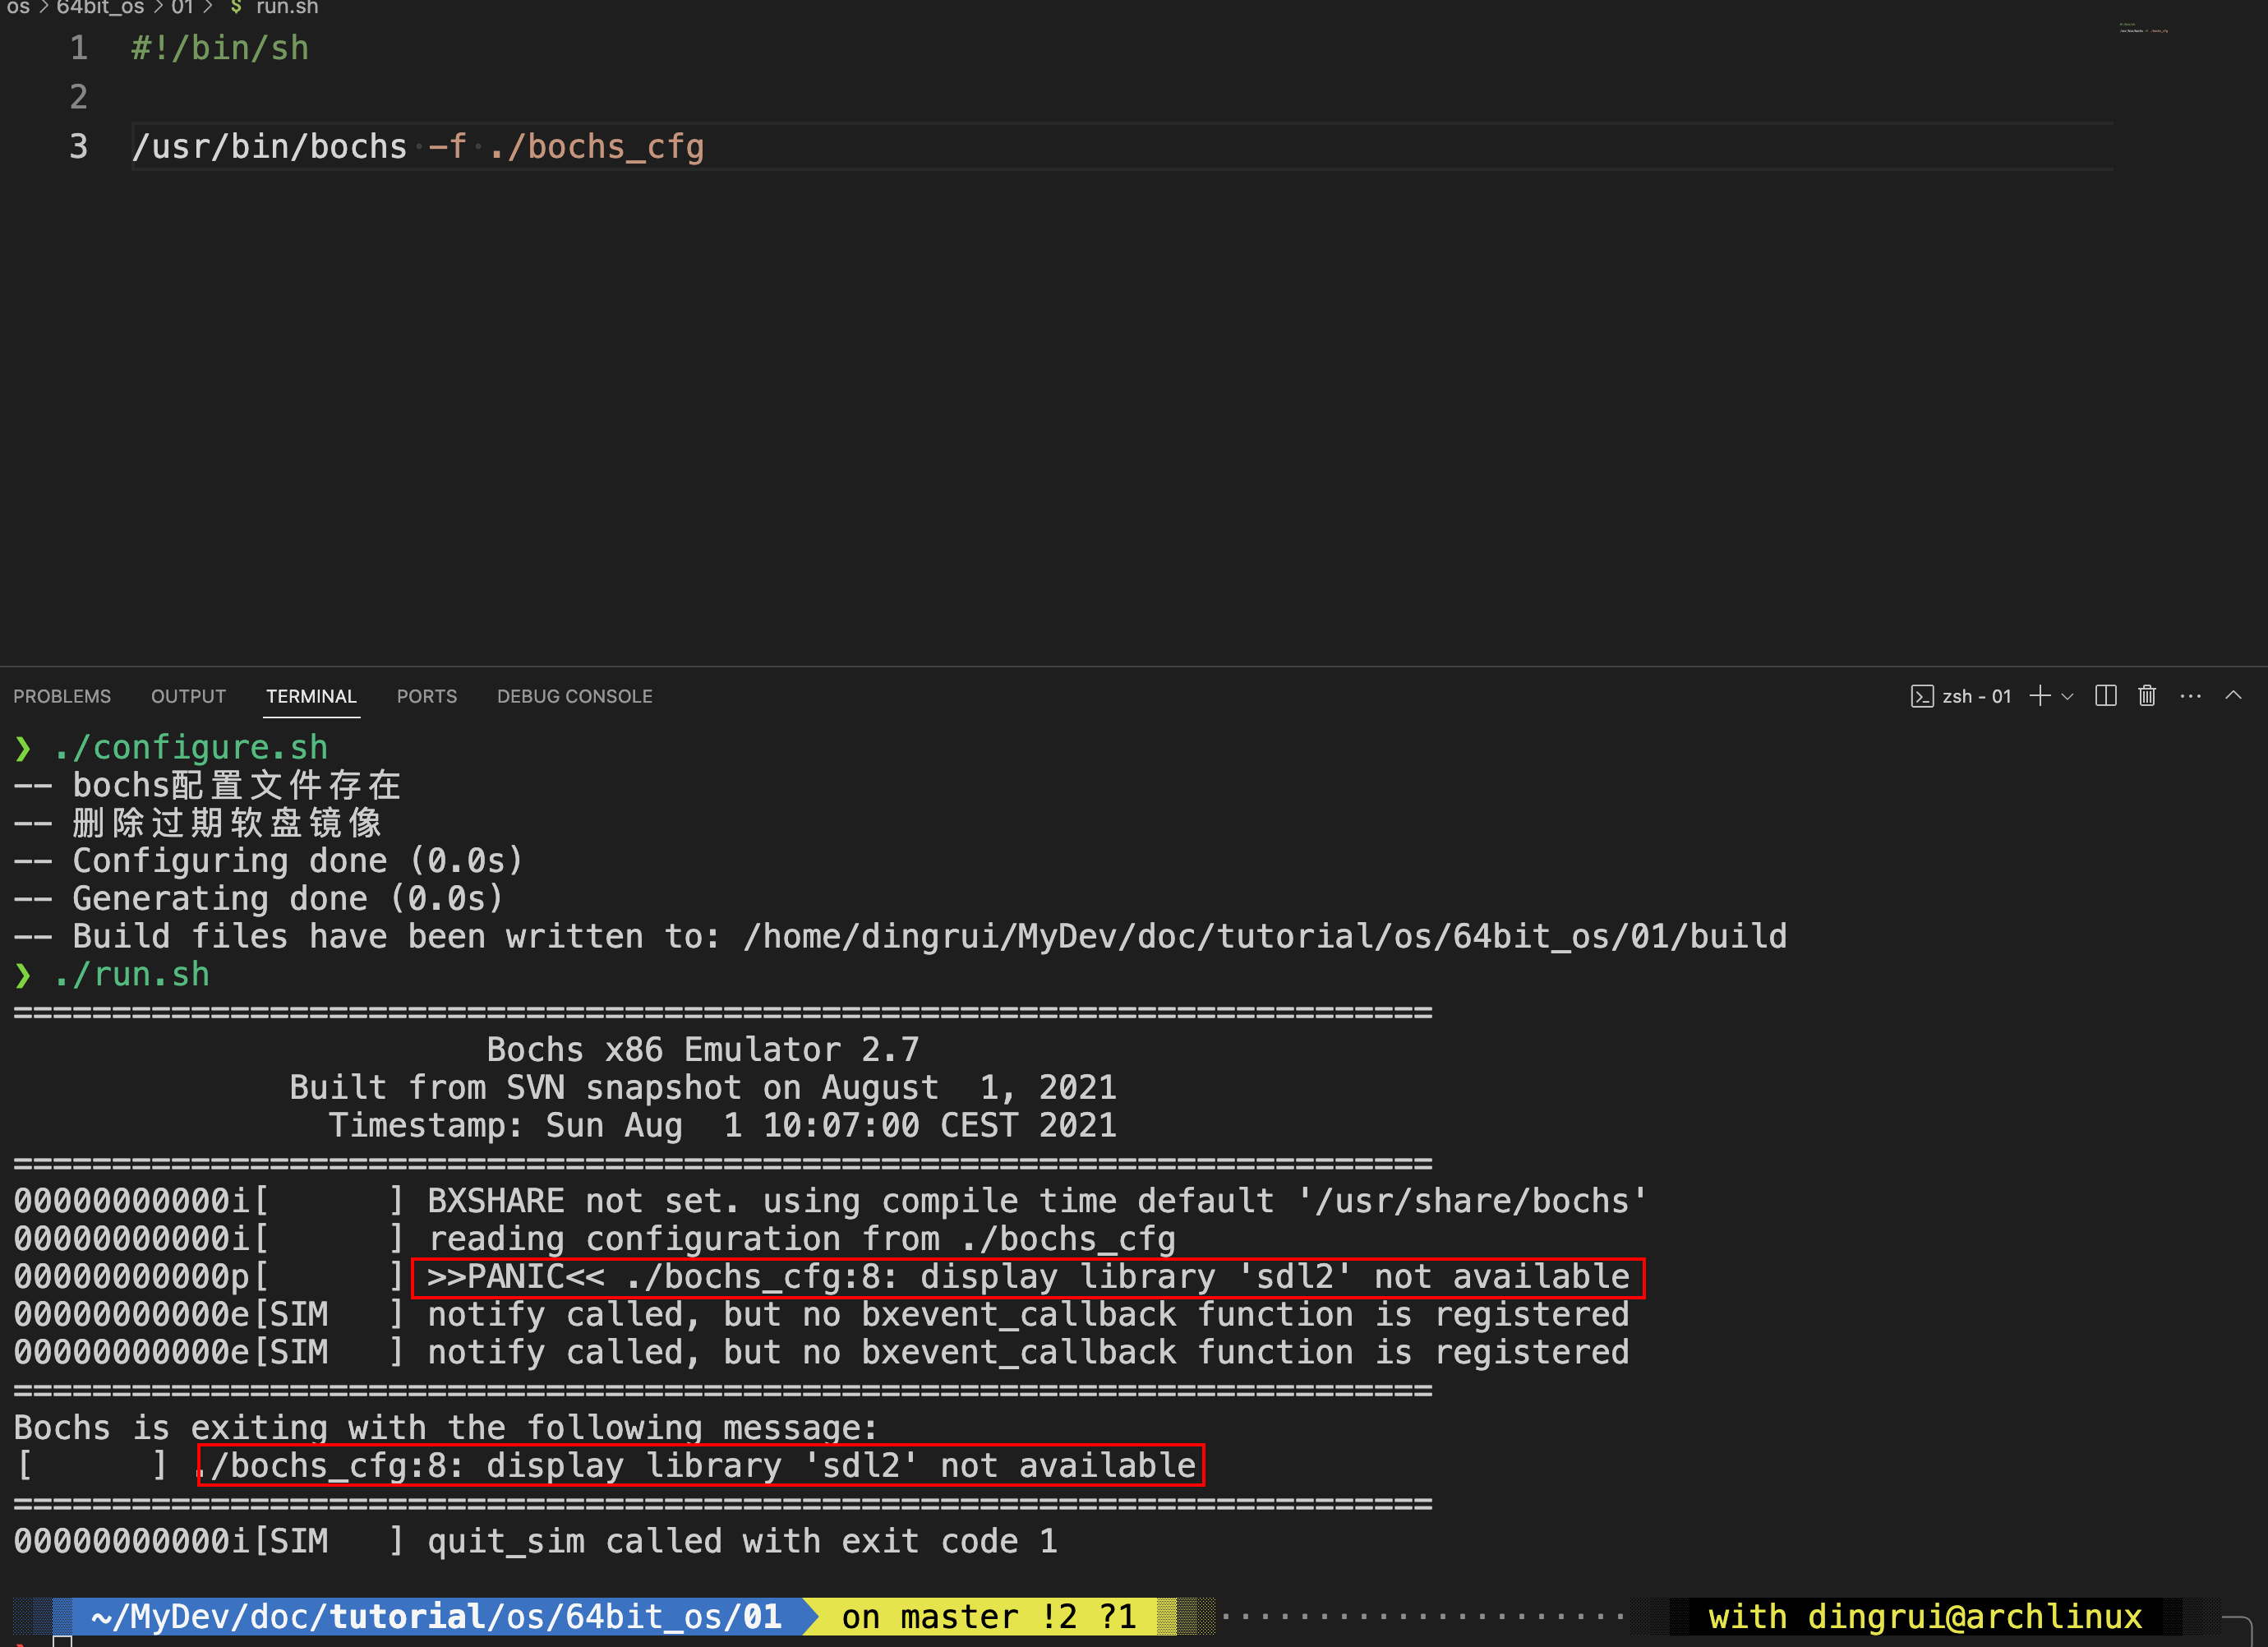Expand the 64bit_os breadcrumb

point(100,8)
